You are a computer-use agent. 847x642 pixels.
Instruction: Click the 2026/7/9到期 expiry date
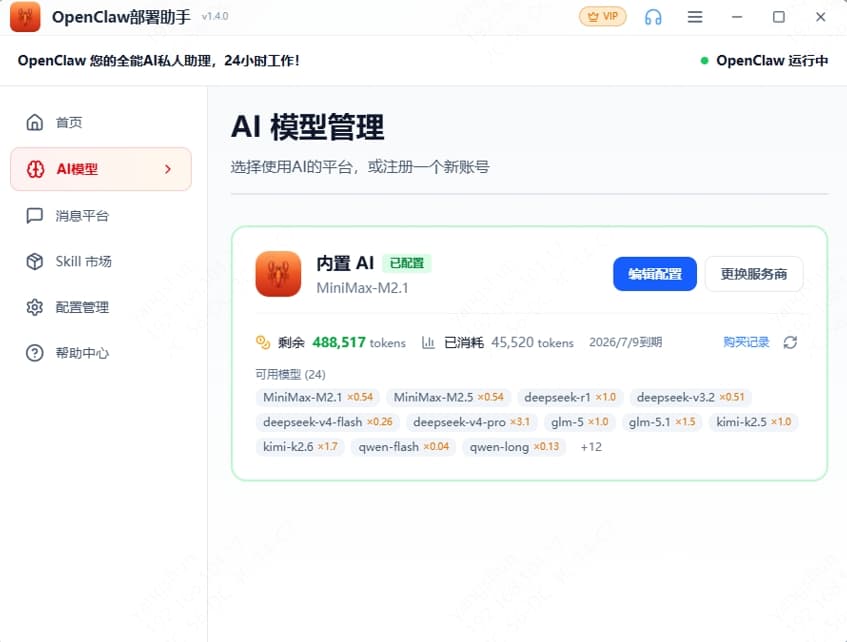point(626,342)
